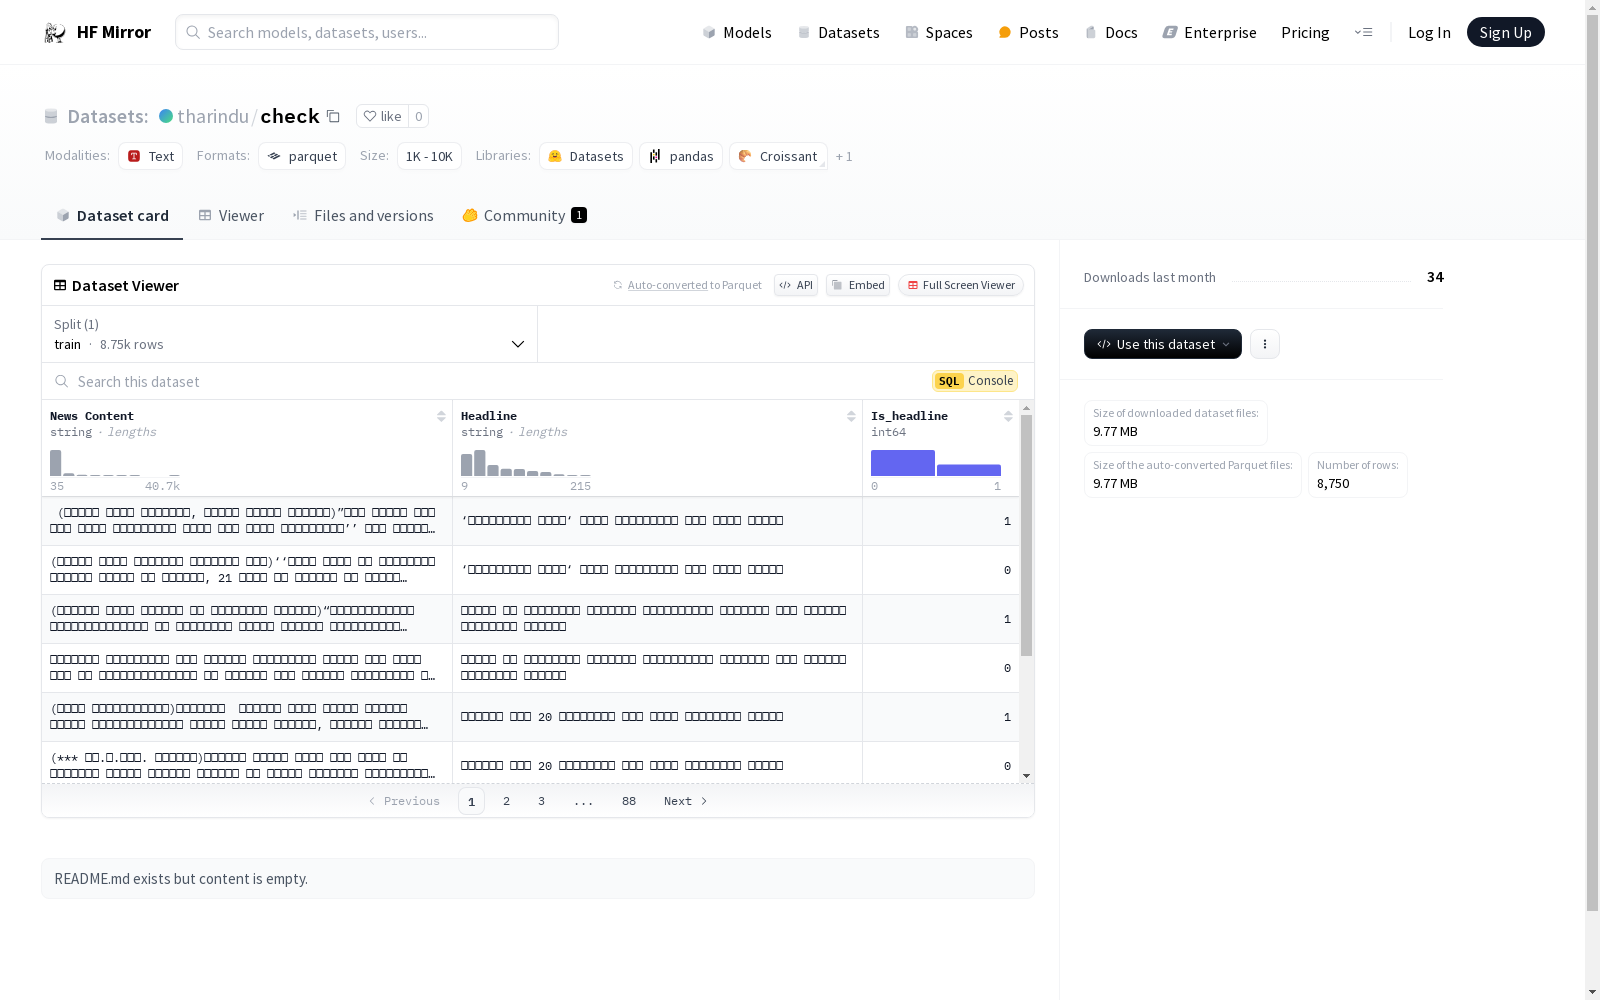Viewport: 1600px width, 1000px height.
Task: Click the Datasets library tag
Action: tap(586, 156)
